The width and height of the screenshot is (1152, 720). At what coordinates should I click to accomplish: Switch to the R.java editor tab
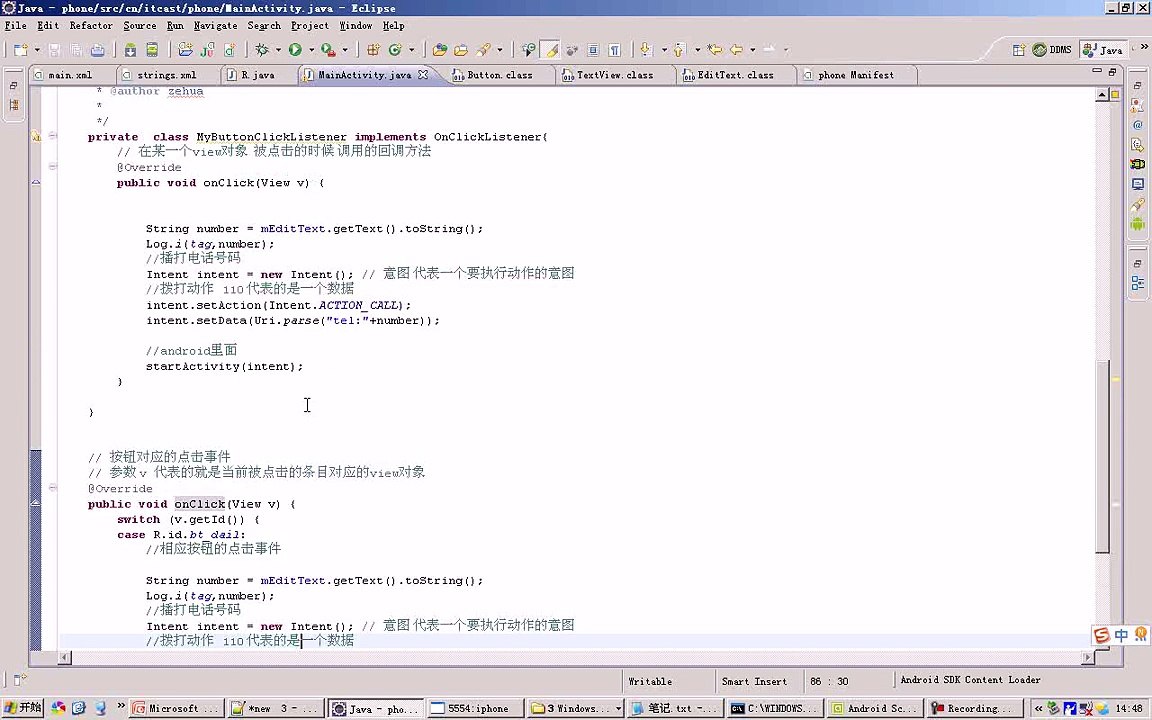click(x=258, y=75)
